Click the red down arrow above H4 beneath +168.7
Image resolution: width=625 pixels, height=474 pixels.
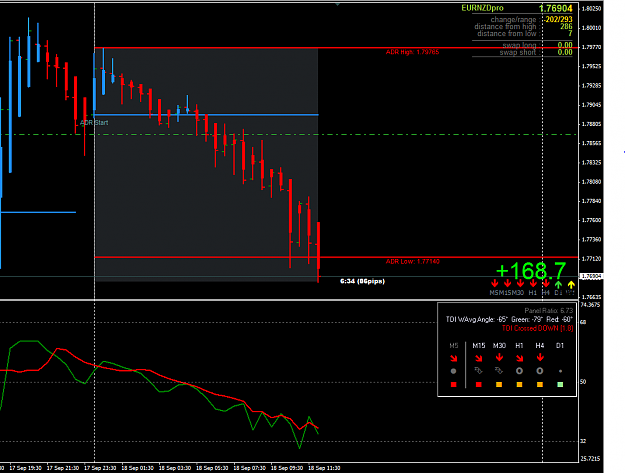pyautogui.click(x=546, y=283)
